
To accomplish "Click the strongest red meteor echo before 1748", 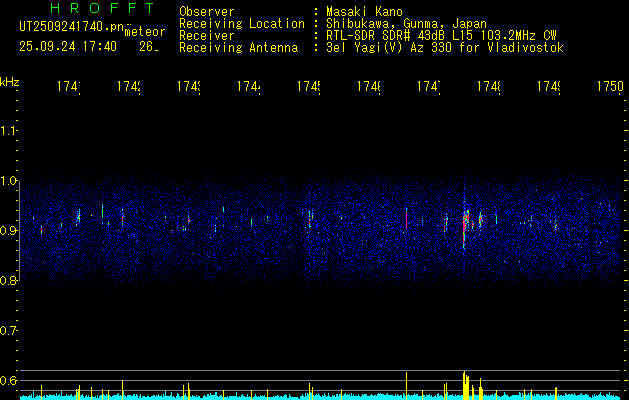I will [x=464, y=227].
